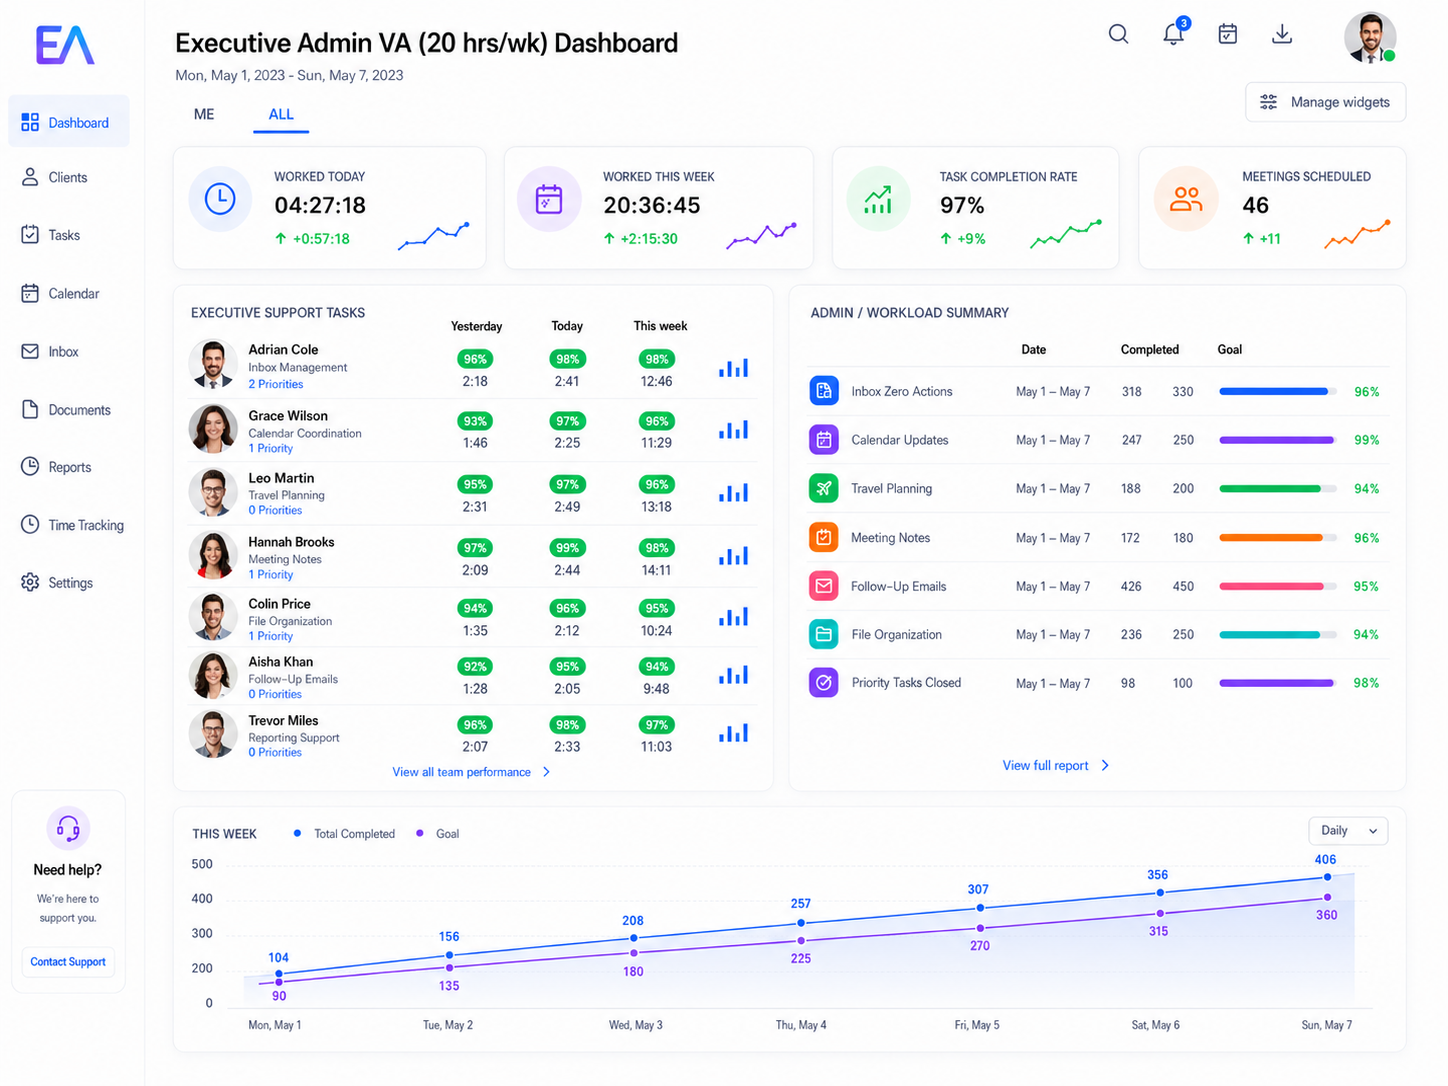Image resolution: width=1448 pixels, height=1086 pixels.
Task: Open Time Tracking in the sidebar
Action: (x=72, y=525)
